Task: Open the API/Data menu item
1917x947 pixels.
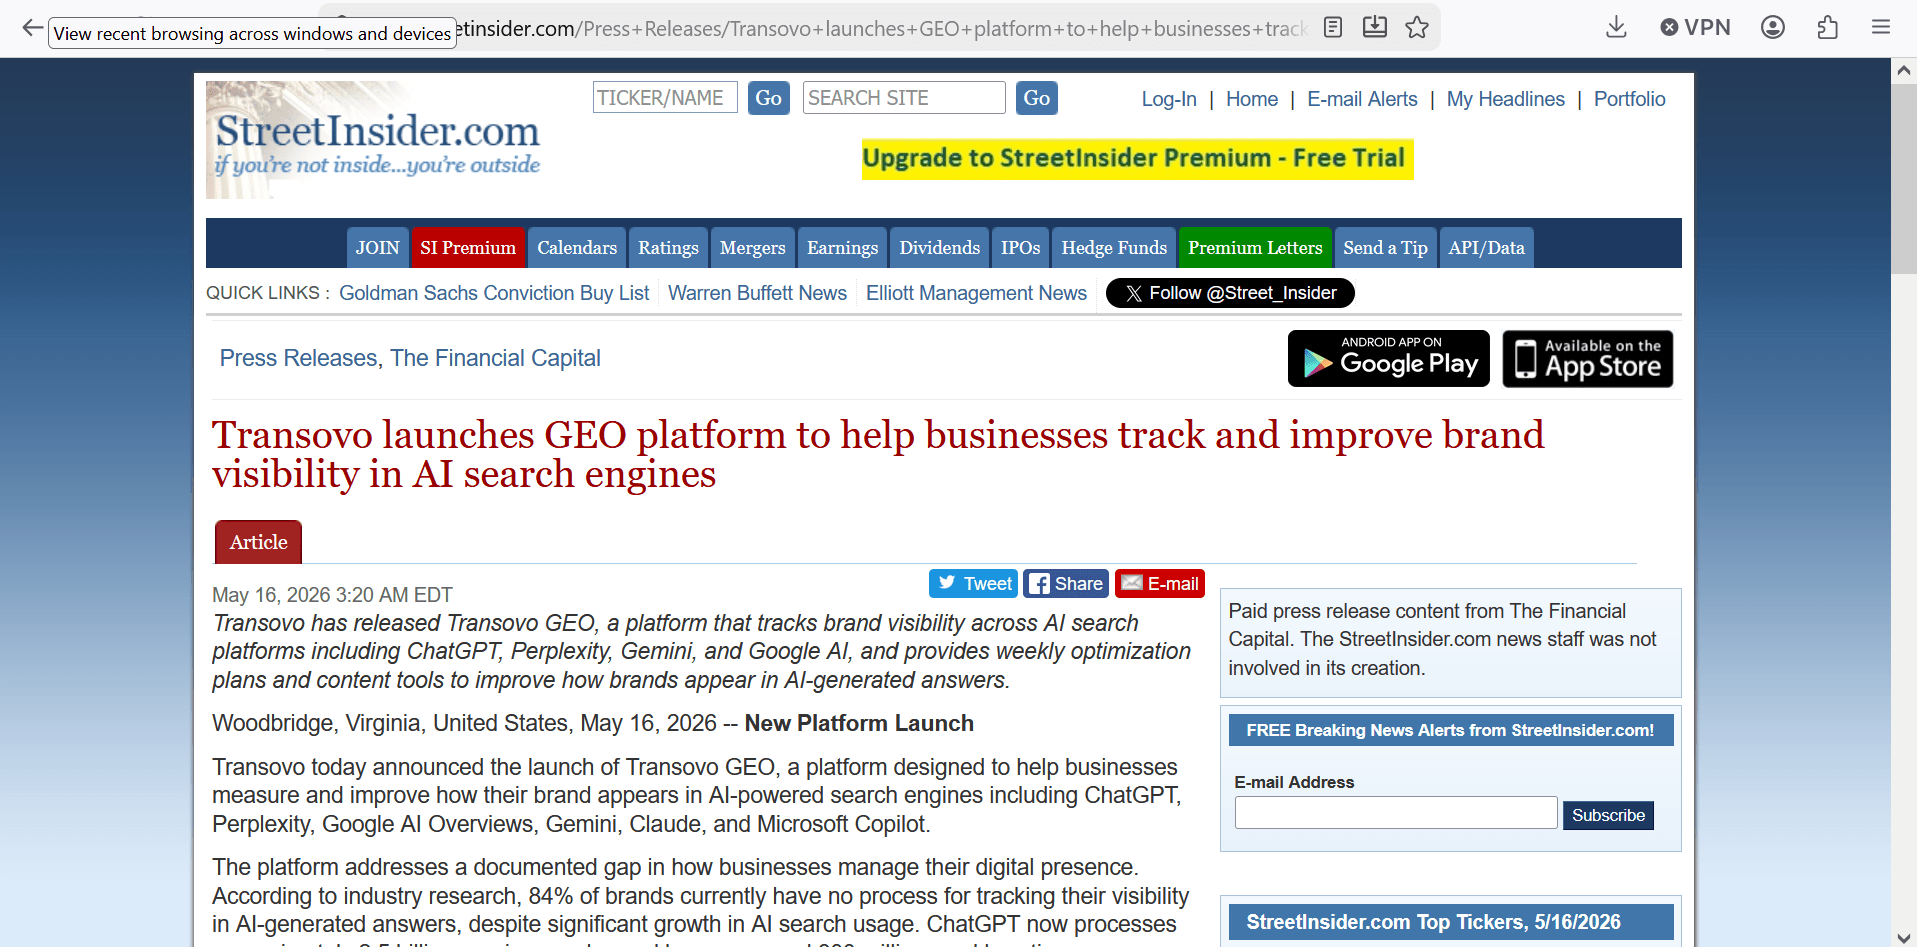Action: click(1487, 248)
